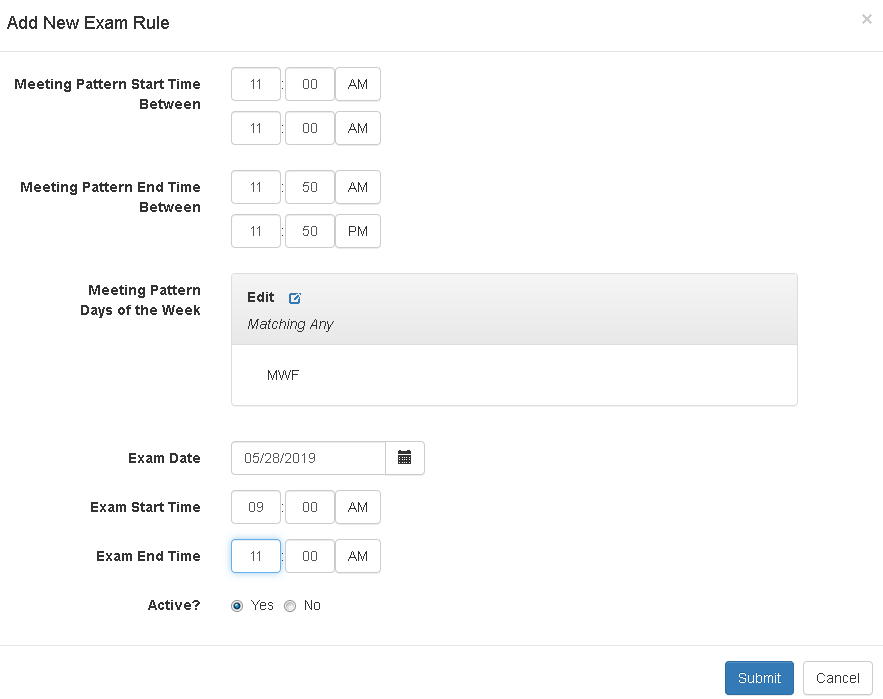Viewport: 883px width, 699px height.
Task: Click second Meeting Pattern End Time minutes field
Action: (x=310, y=231)
